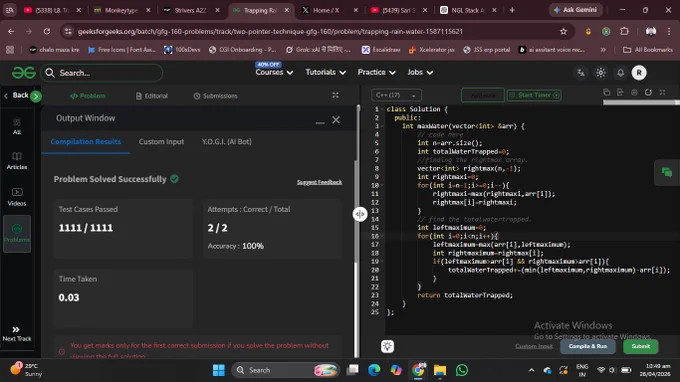Show hidden system tray icons

pos(531,370)
